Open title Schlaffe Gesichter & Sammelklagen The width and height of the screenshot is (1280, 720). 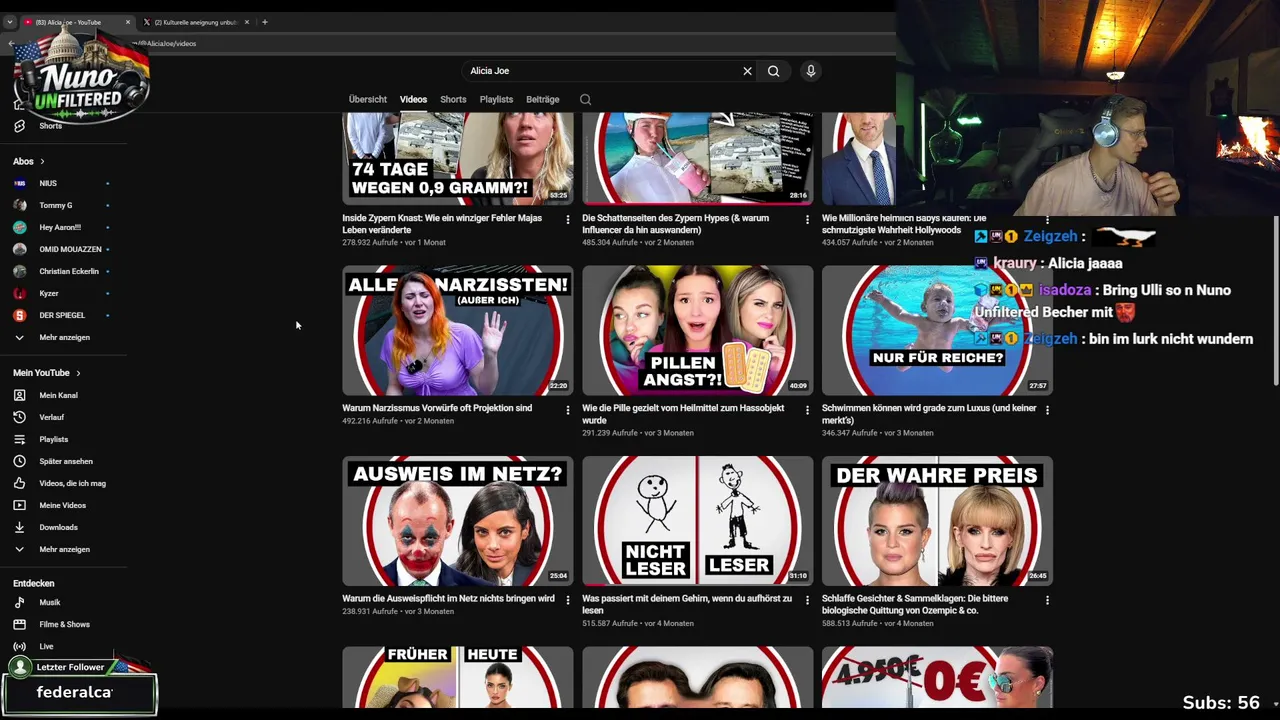coord(915,604)
